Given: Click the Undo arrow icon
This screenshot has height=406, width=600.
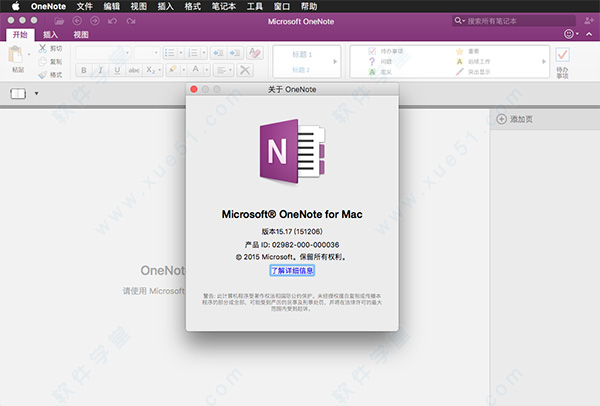Looking at the screenshot, I should click(x=112, y=21).
